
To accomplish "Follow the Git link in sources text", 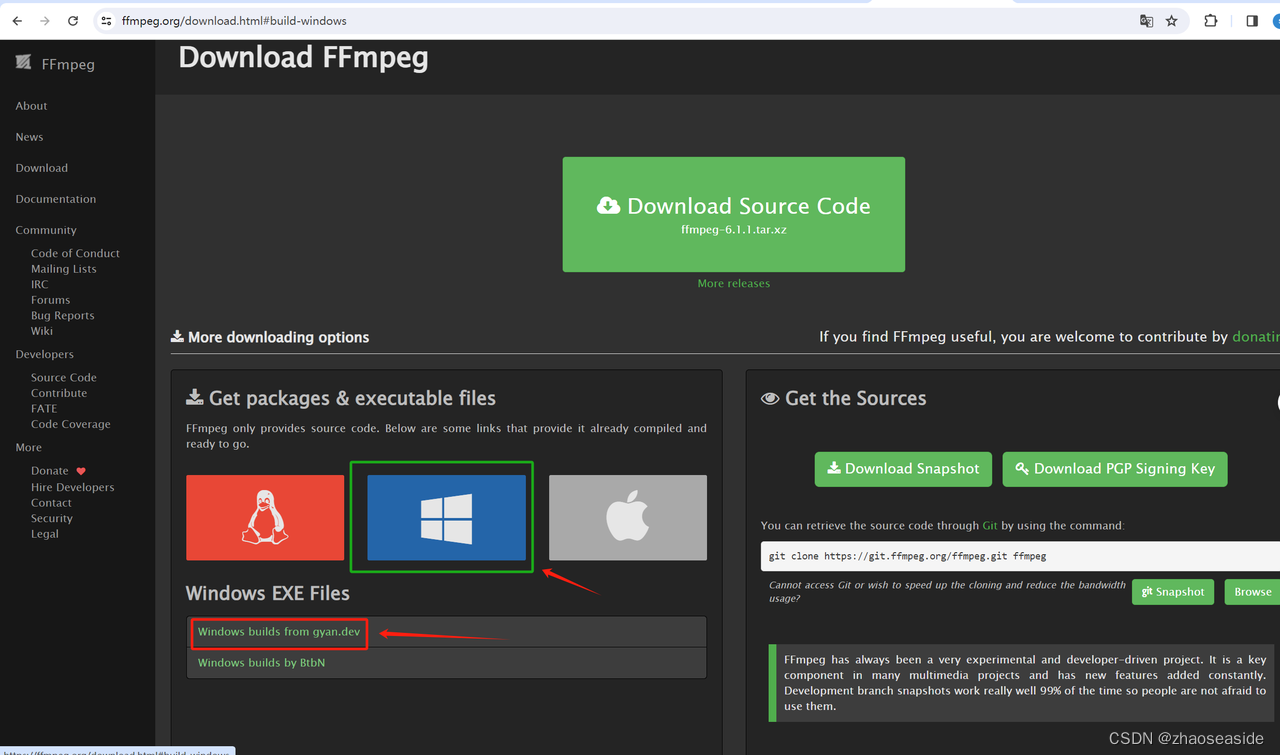I will (990, 526).
